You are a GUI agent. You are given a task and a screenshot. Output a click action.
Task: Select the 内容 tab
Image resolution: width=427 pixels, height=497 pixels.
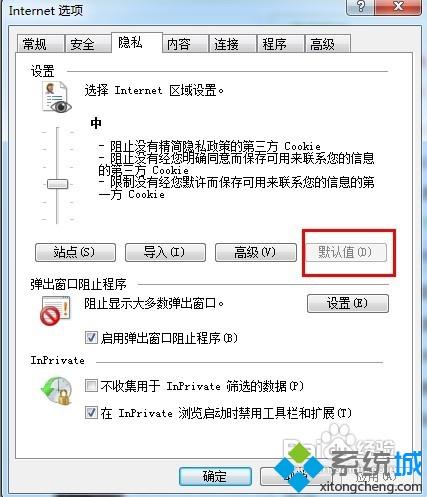(185, 44)
